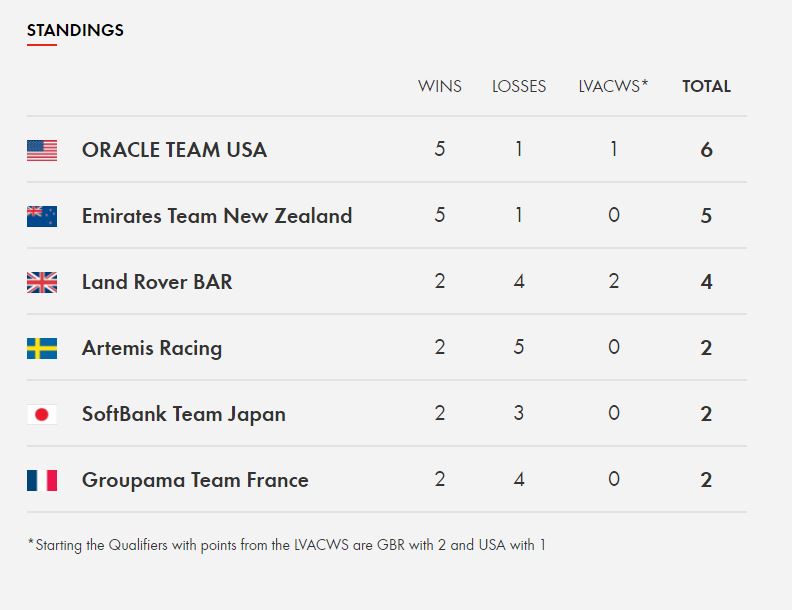Select Land Rover BAR team name
Screen dimensions: 792x610
(157, 282)
